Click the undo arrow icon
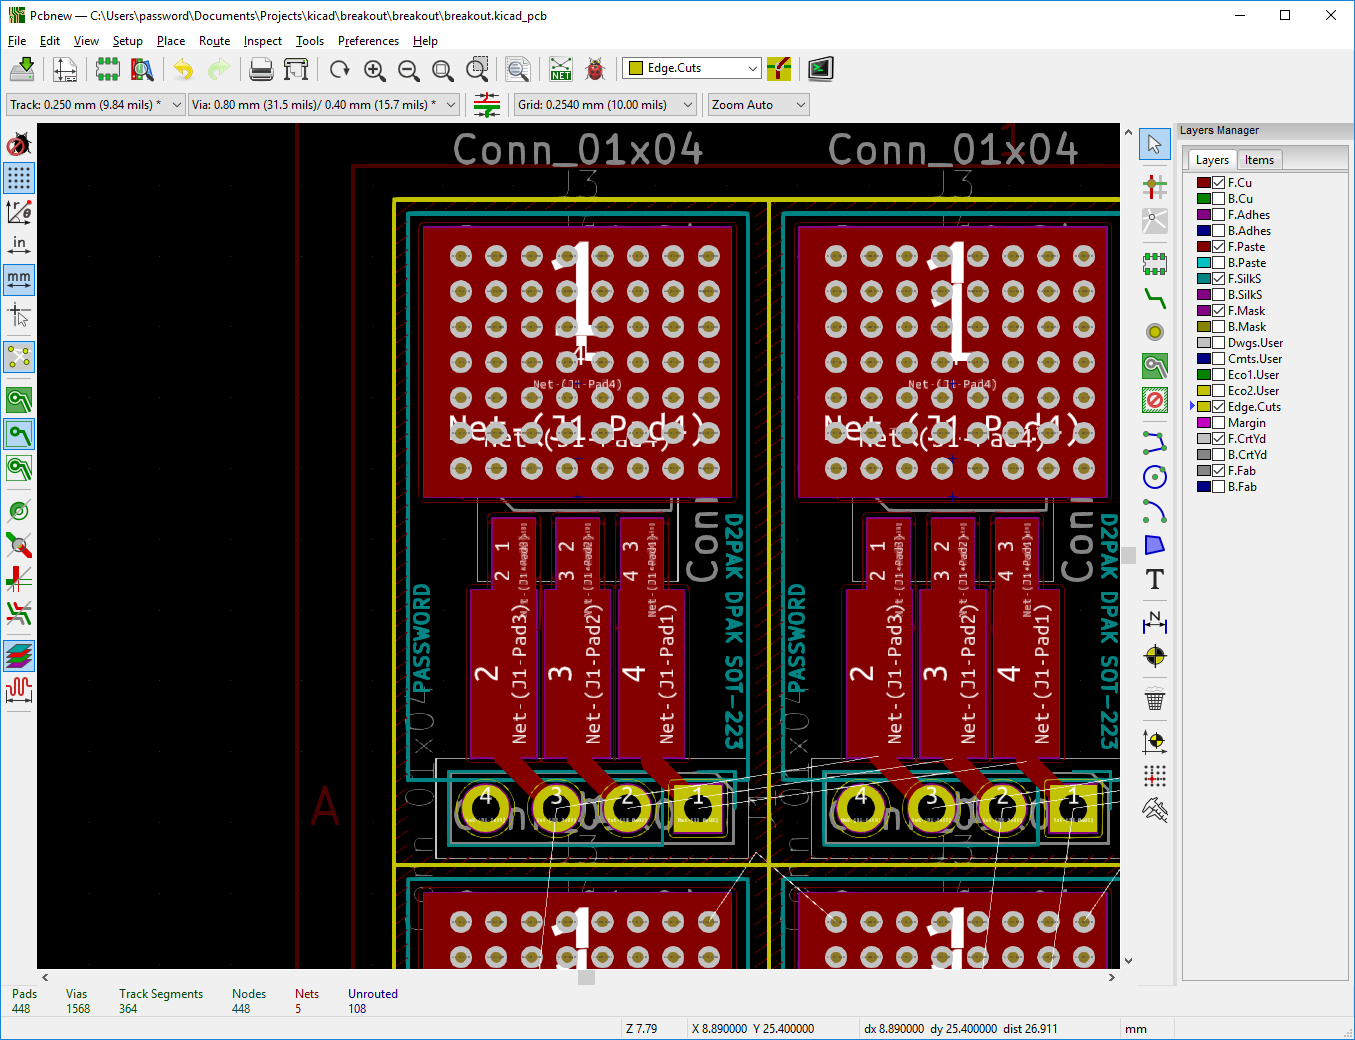Viewport: 1355px width, 1040px height. pos(183,69)
